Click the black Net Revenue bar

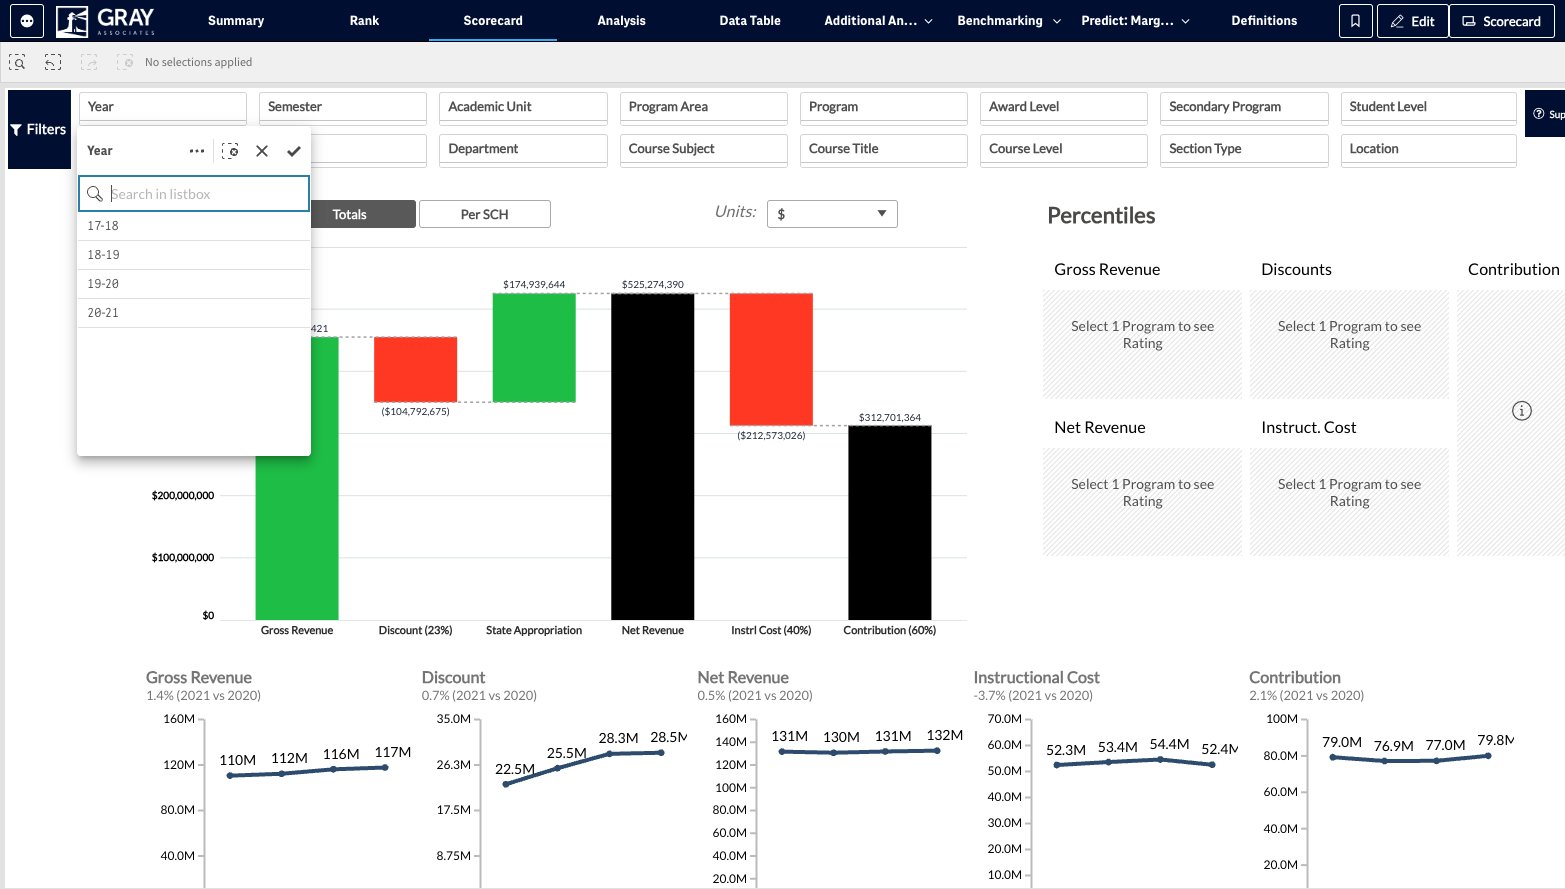pos(653,456)
